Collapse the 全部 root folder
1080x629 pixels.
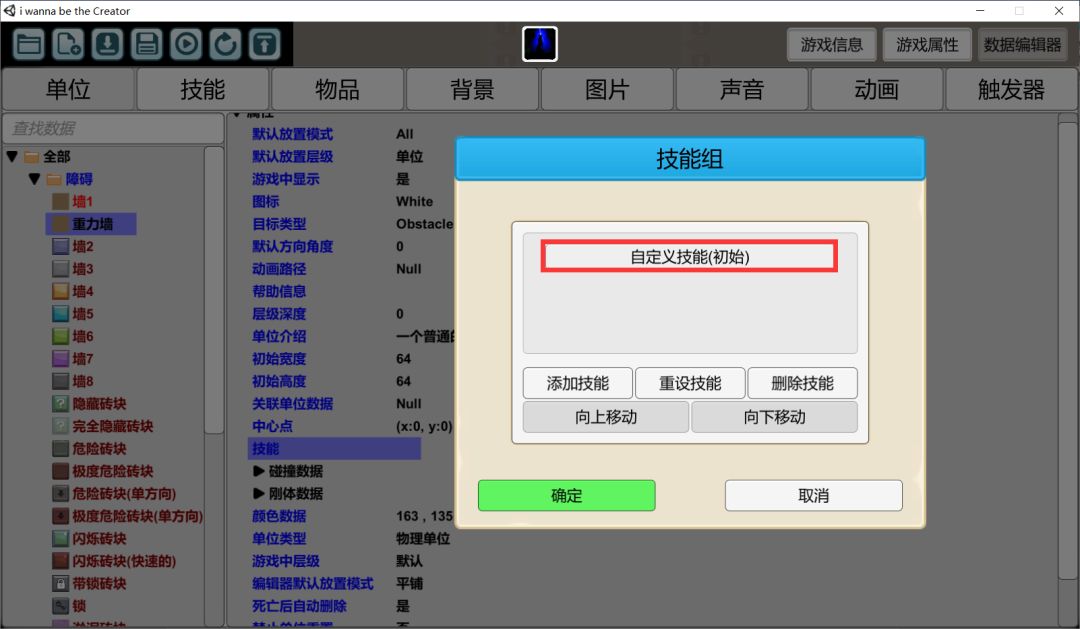[12, 157]
